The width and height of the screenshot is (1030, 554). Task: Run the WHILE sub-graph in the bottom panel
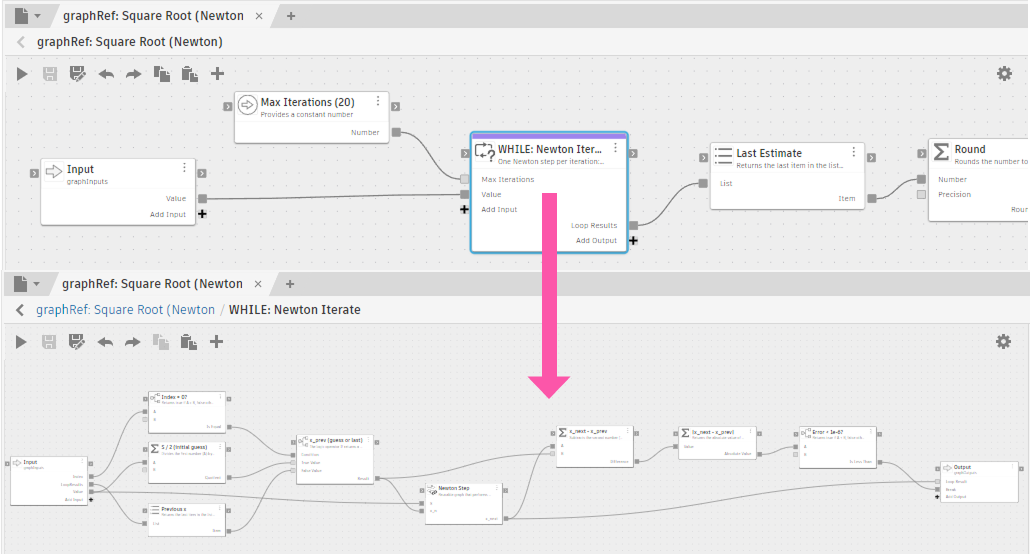tap(21, 342)
